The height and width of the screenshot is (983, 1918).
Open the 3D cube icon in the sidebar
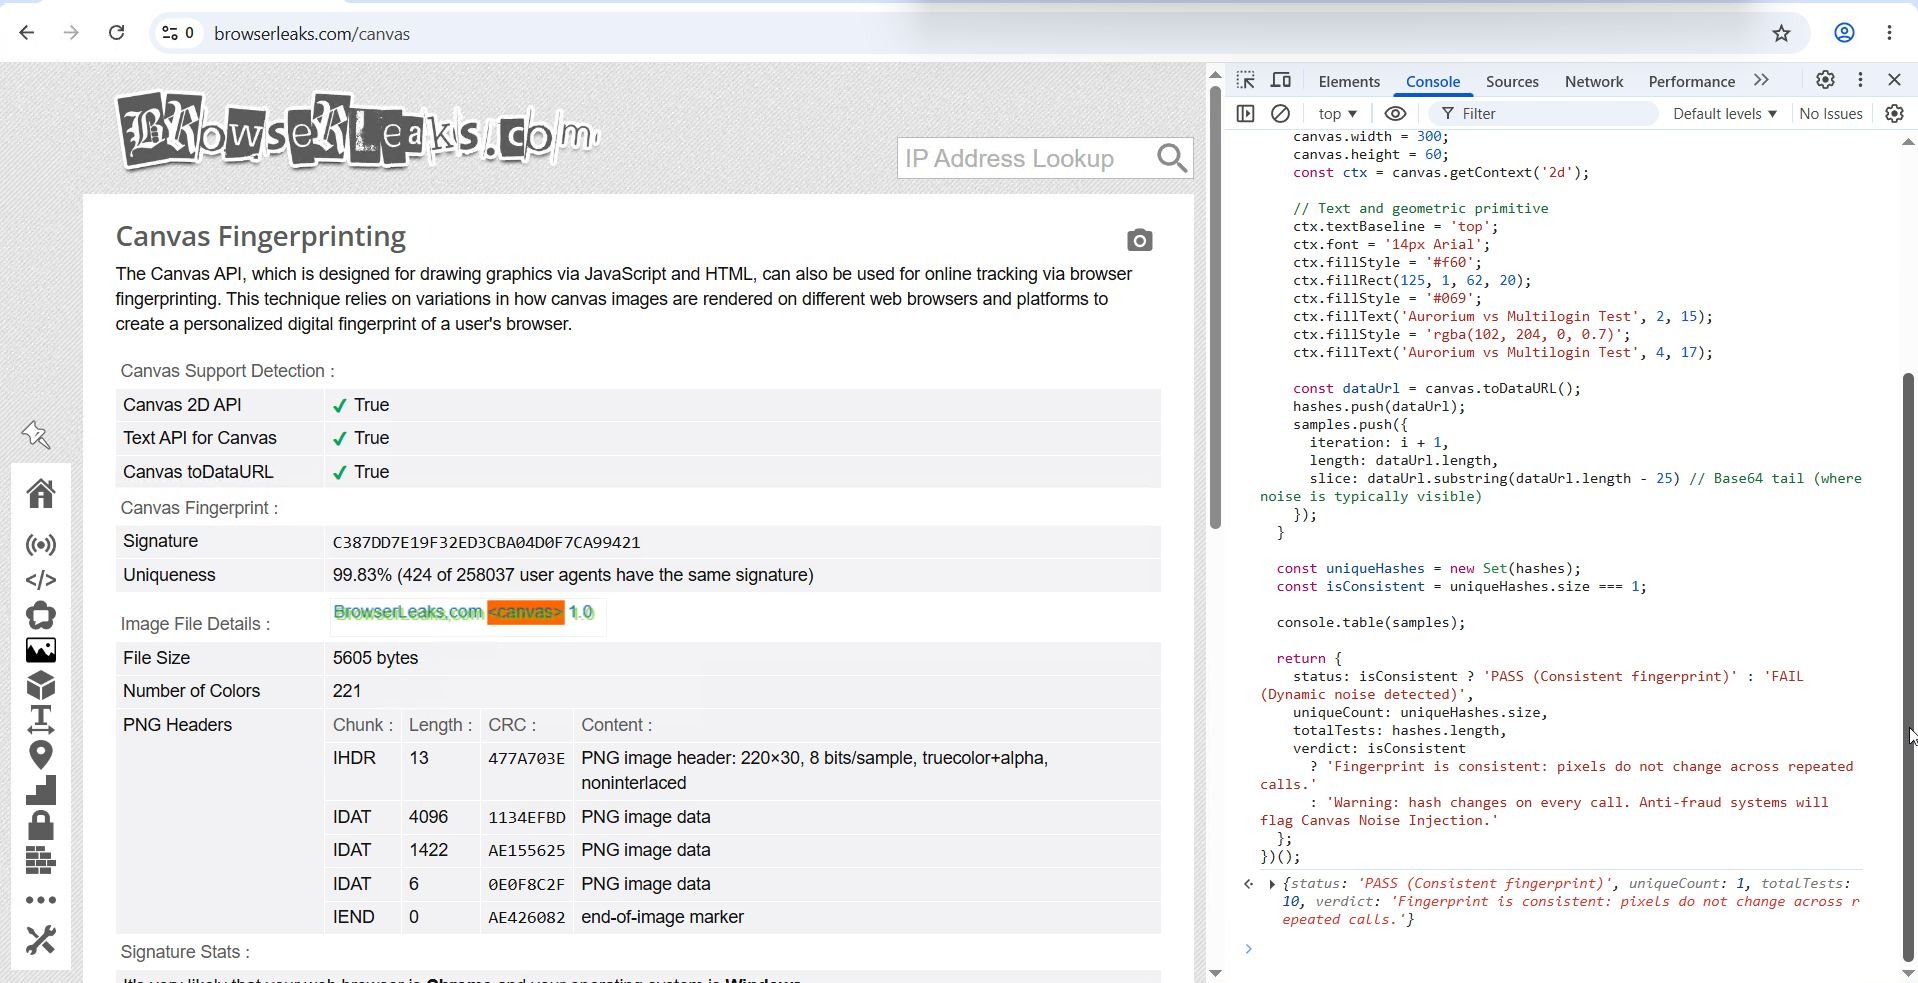click(41, 686)
